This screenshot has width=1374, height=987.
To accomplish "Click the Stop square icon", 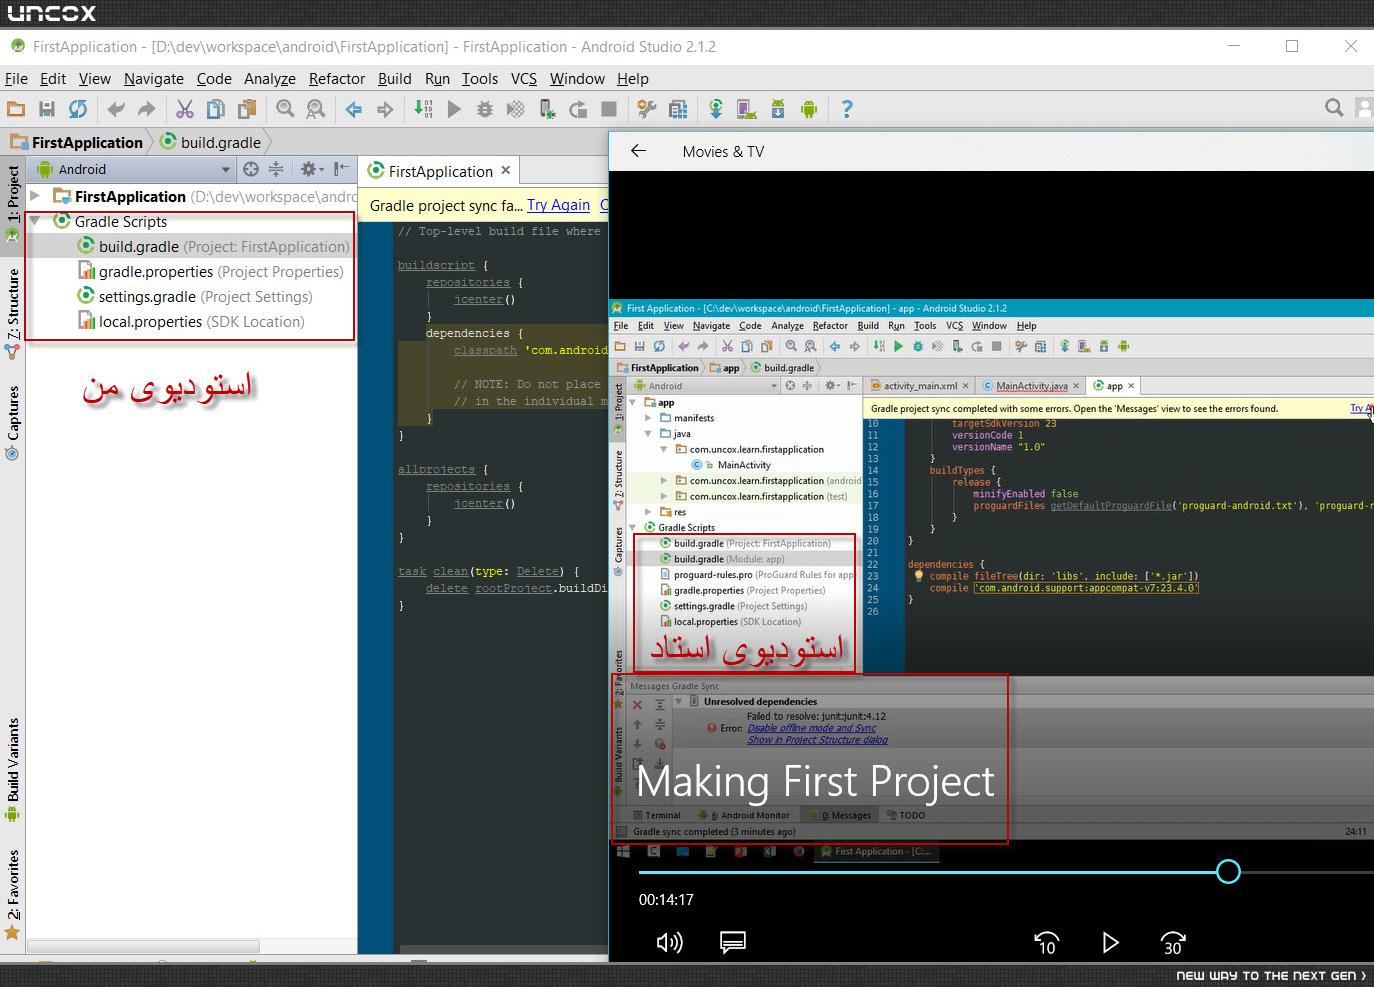I will 608,109.
